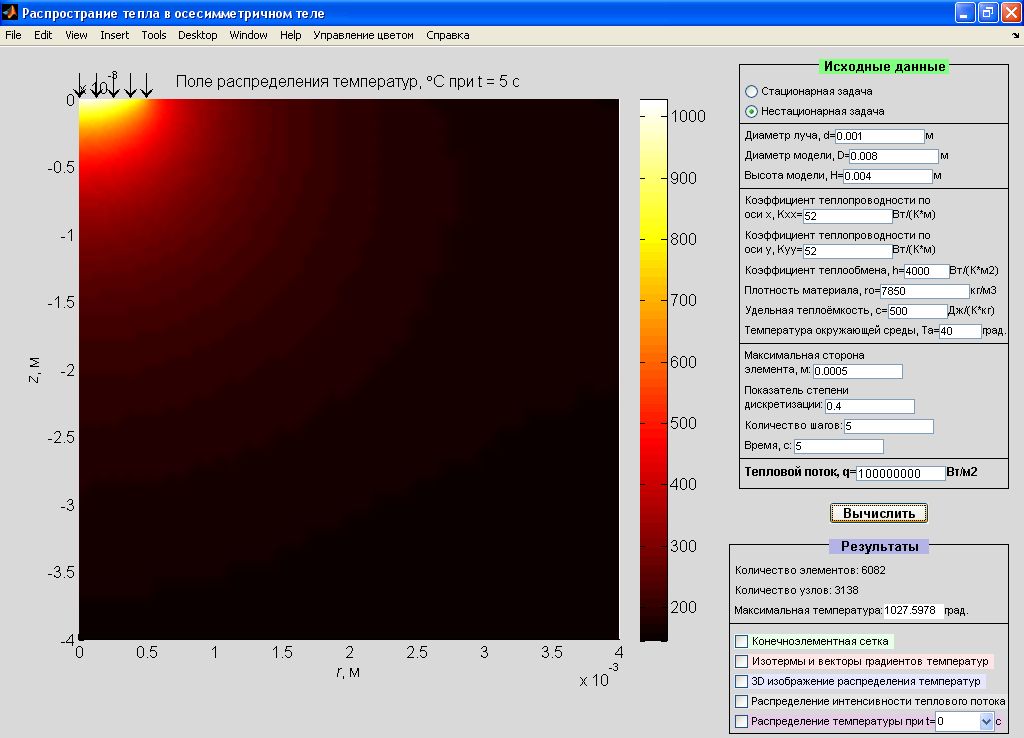
Task: Select the Стационарная задача radio button
Action: pyautogui.click(x=752, y=91)
